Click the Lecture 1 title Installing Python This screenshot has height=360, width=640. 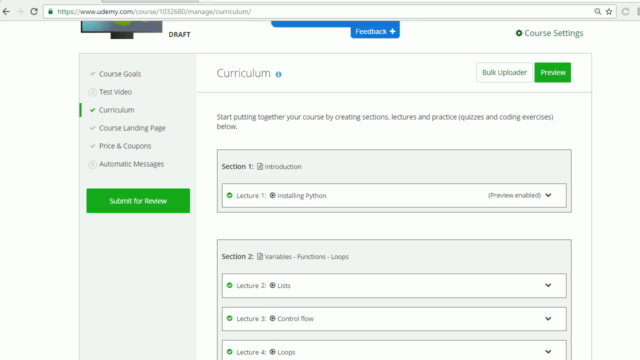302,196
